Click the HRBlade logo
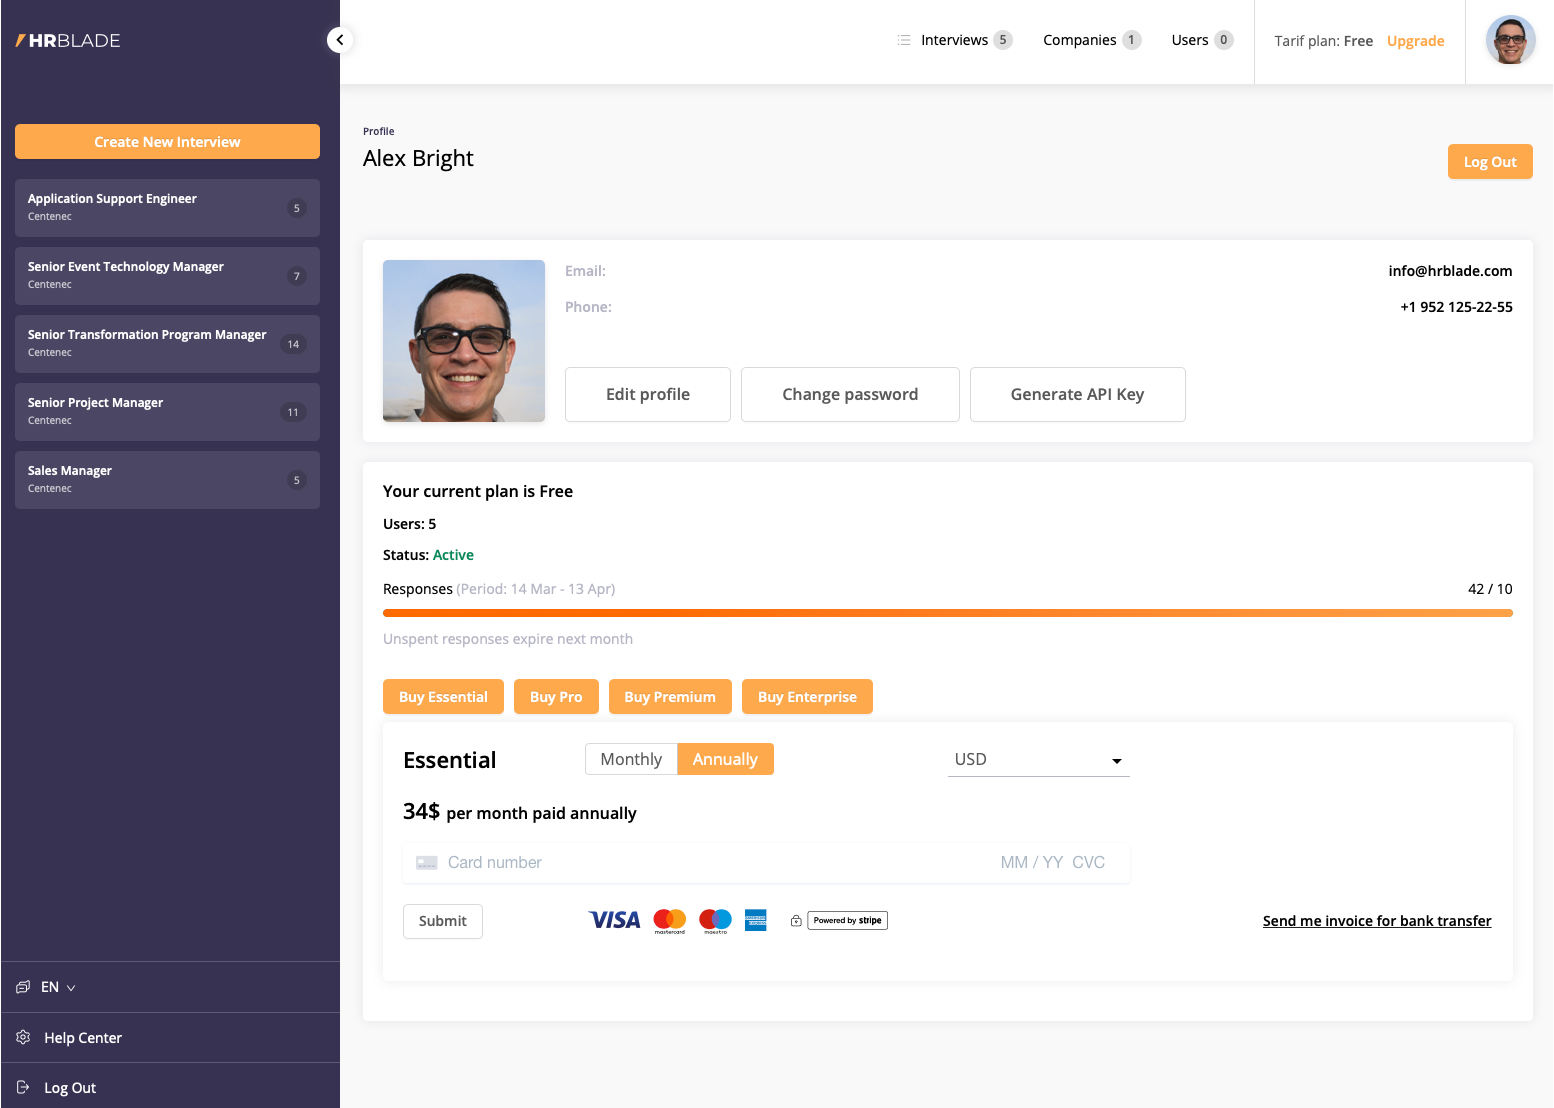1554x1108 pixels. [x=68, y=41]
